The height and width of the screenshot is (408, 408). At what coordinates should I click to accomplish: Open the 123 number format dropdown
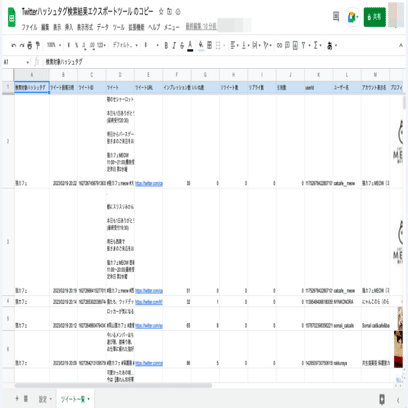101,45
